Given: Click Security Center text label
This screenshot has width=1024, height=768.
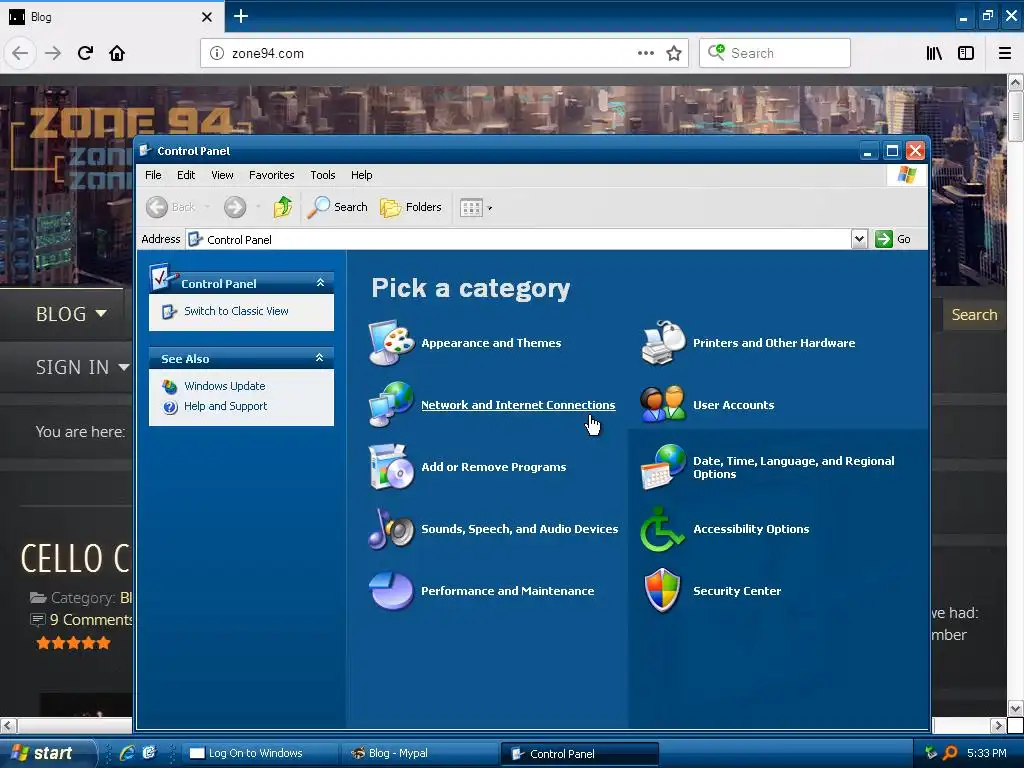Looking at the screenshot, I should pyautogui.click(x=737, y=591).
